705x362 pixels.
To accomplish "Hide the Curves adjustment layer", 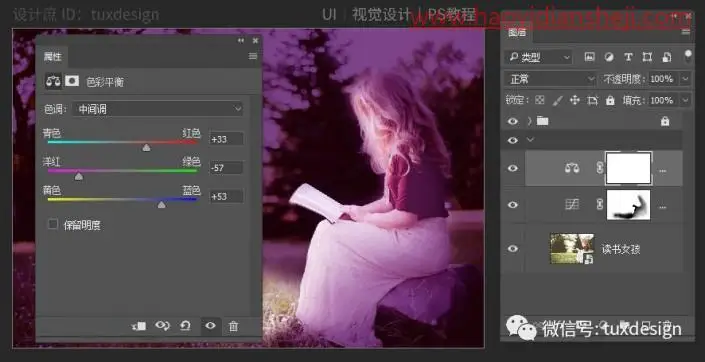I will 513,205.
